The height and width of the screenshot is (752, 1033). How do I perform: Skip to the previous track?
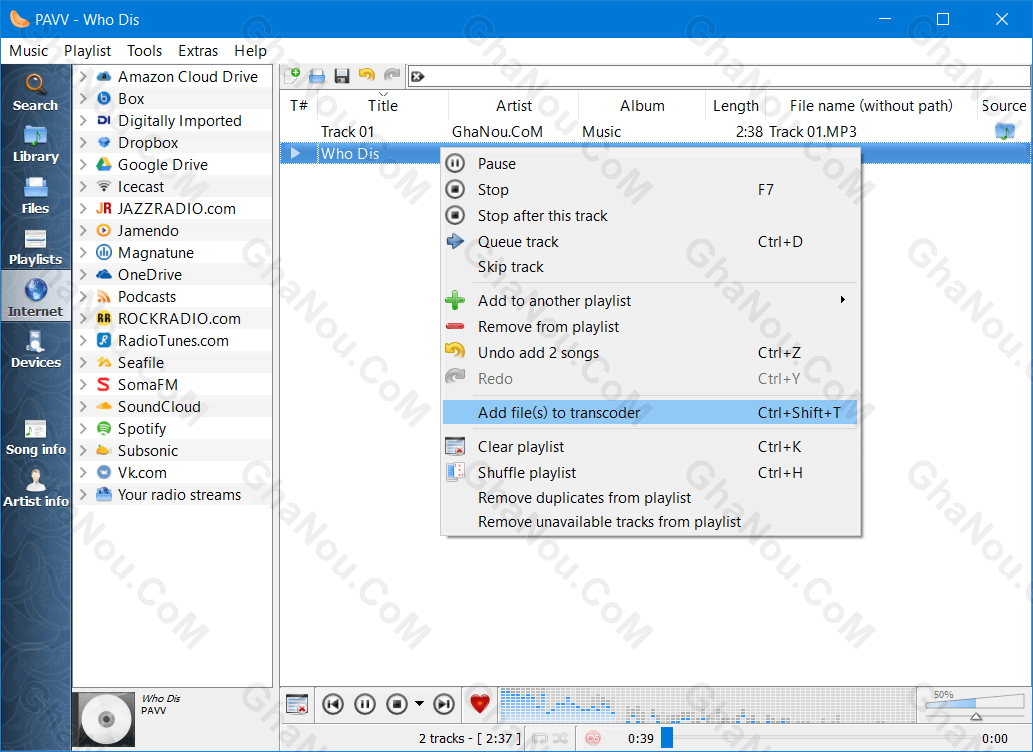point(333,704)
